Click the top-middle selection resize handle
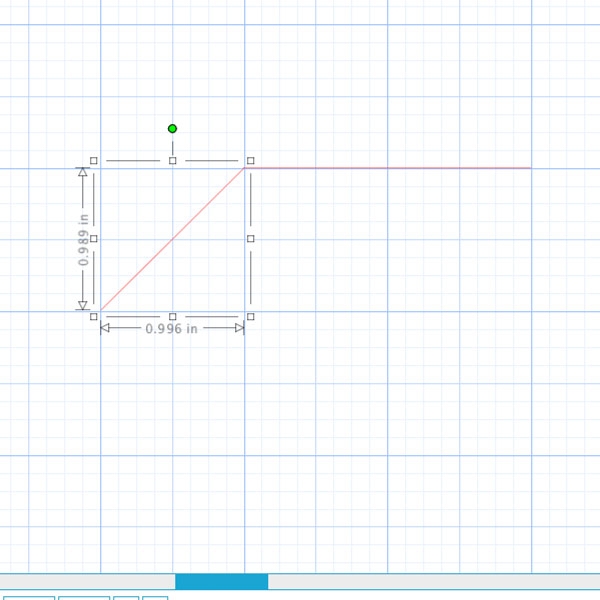 pos(172,160)
